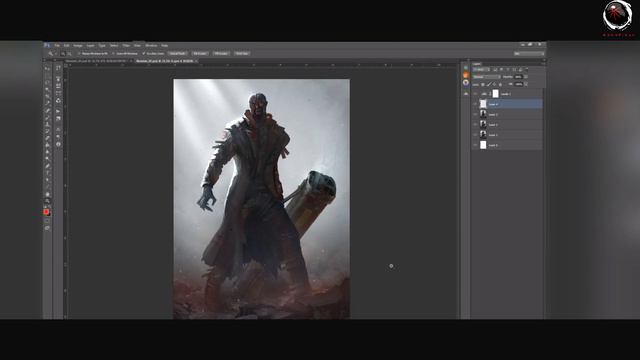The width and height of the screenshot is (640, 360).
Task: Hide the bottom white layer via eye
Action: point(475,145)
